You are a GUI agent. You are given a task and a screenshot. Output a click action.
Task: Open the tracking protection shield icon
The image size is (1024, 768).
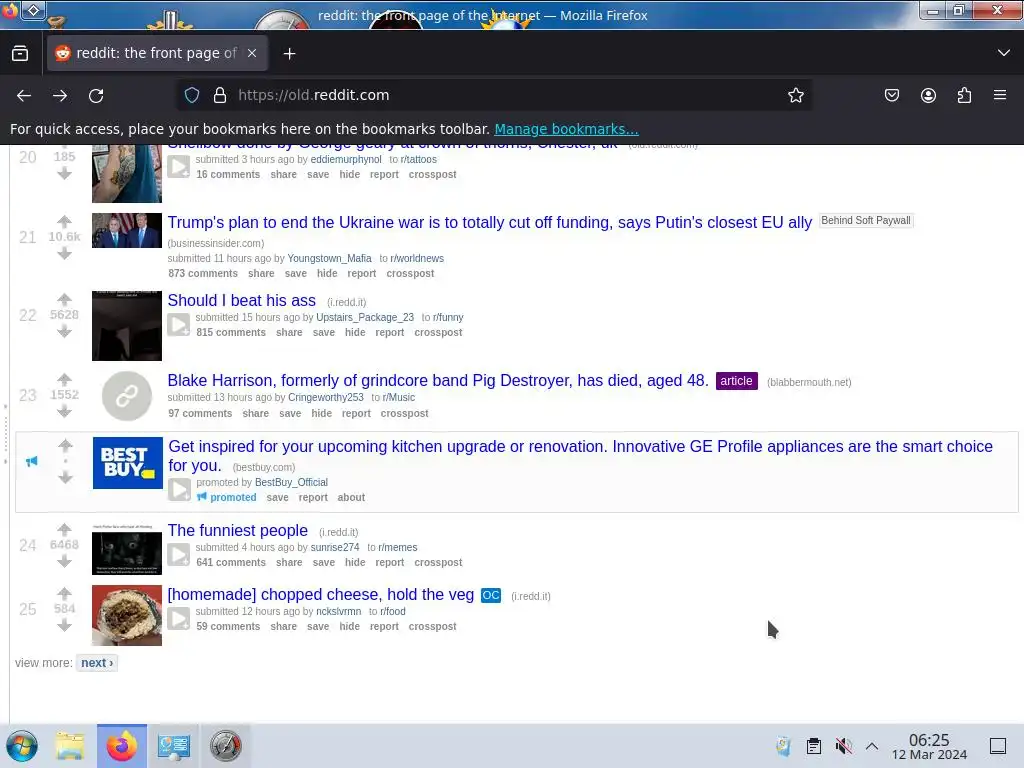[x=192, y=95]
